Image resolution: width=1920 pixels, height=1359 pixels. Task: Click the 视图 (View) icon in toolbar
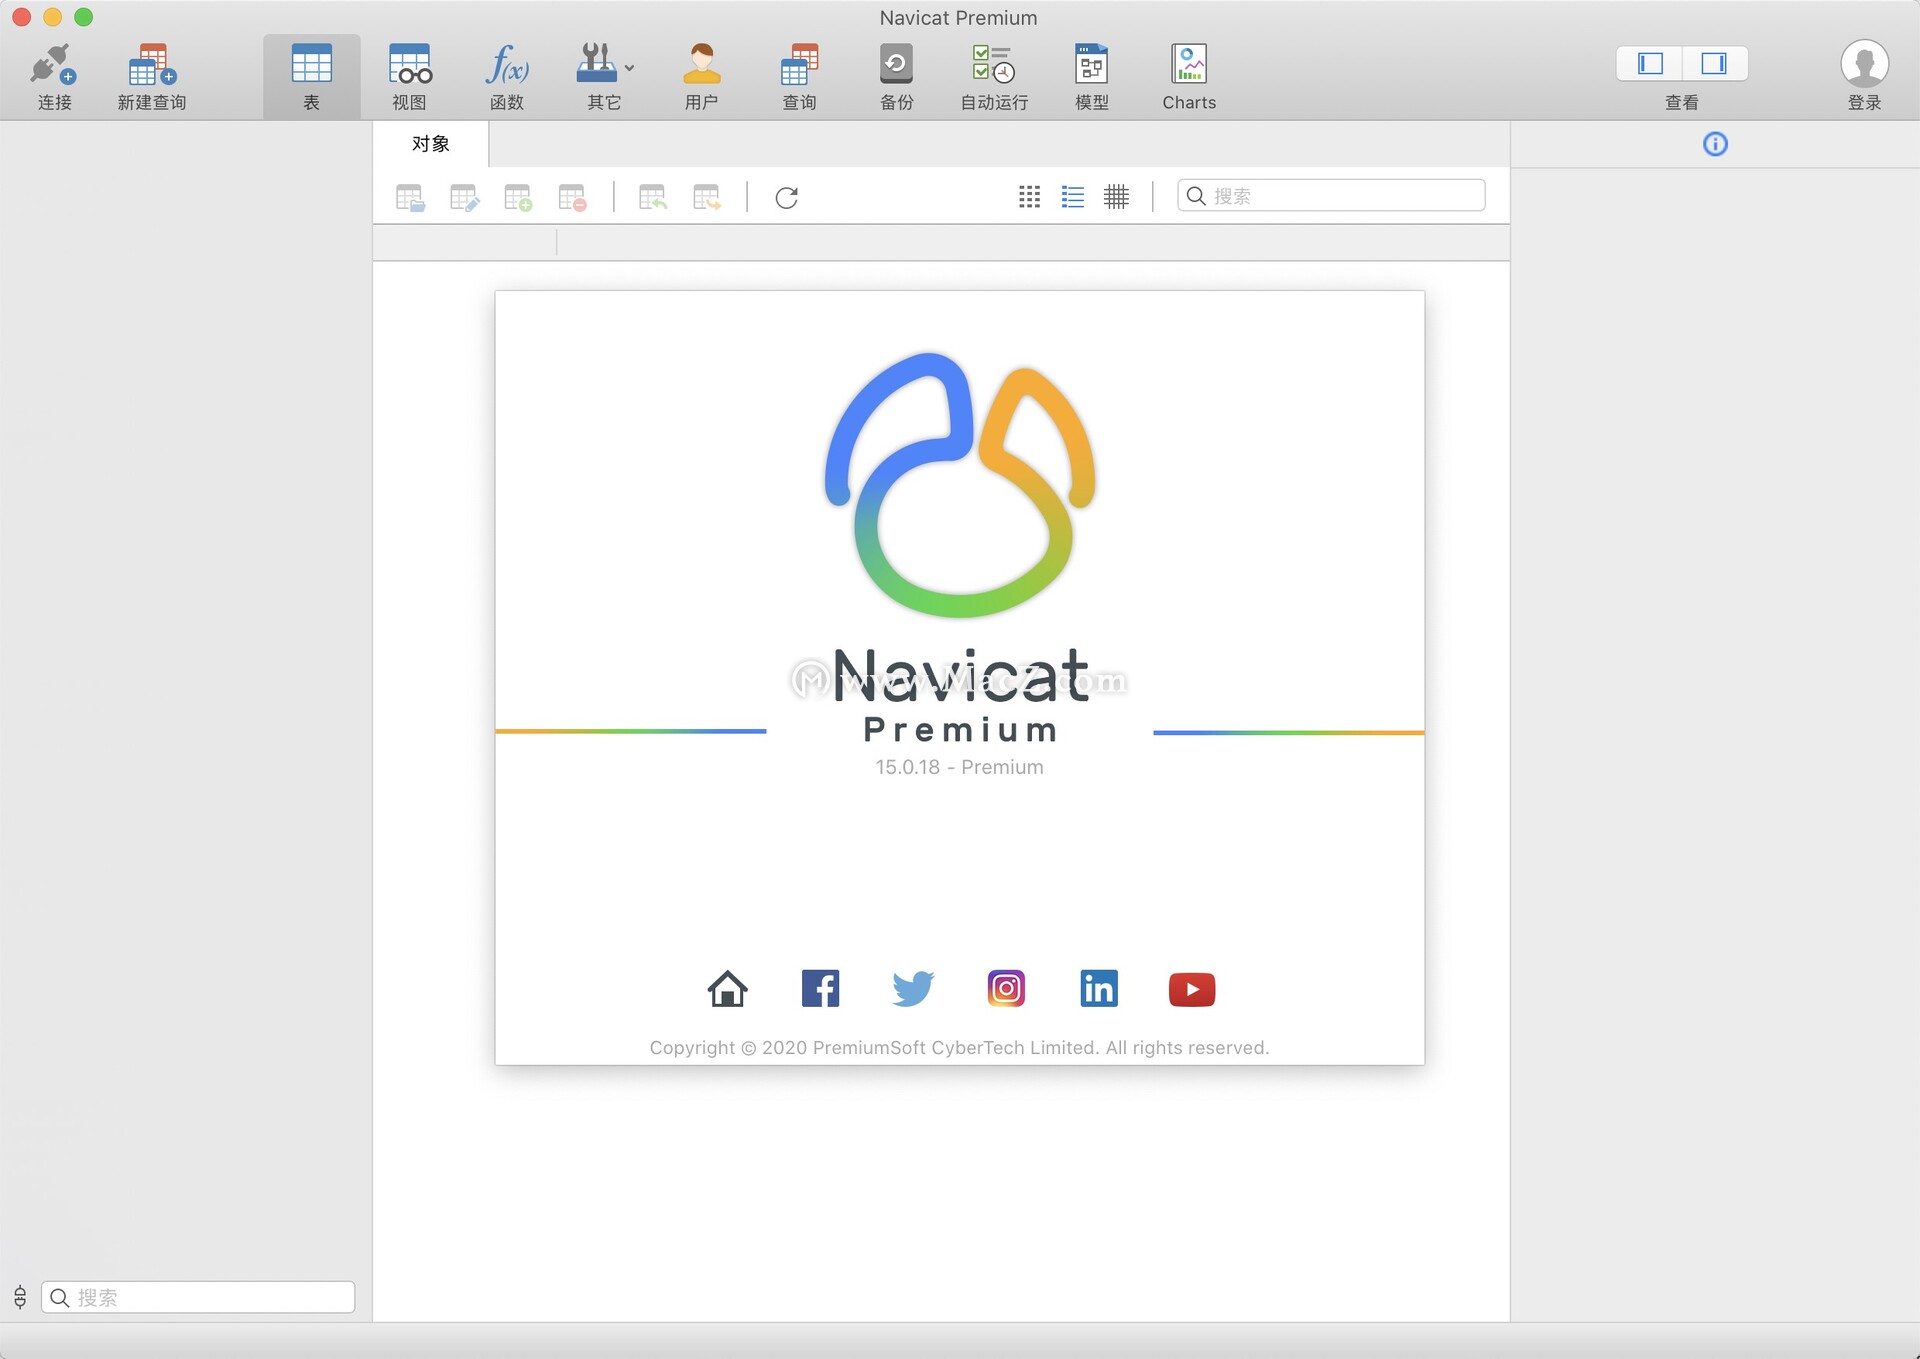click(406, 74)
